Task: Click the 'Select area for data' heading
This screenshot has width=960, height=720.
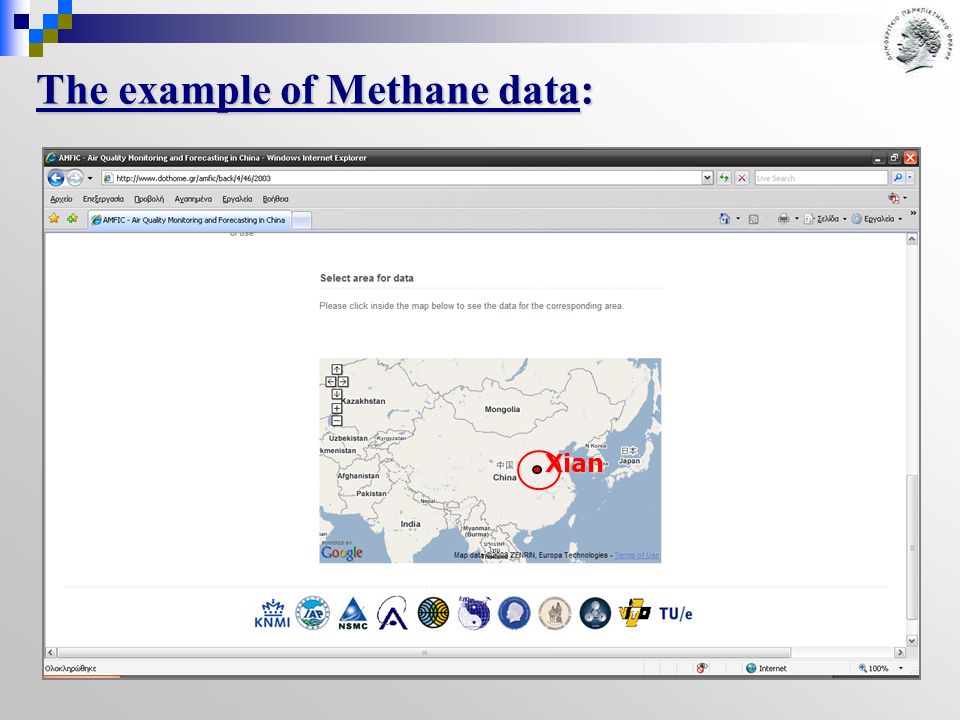Action: click(x=367, y=278)
